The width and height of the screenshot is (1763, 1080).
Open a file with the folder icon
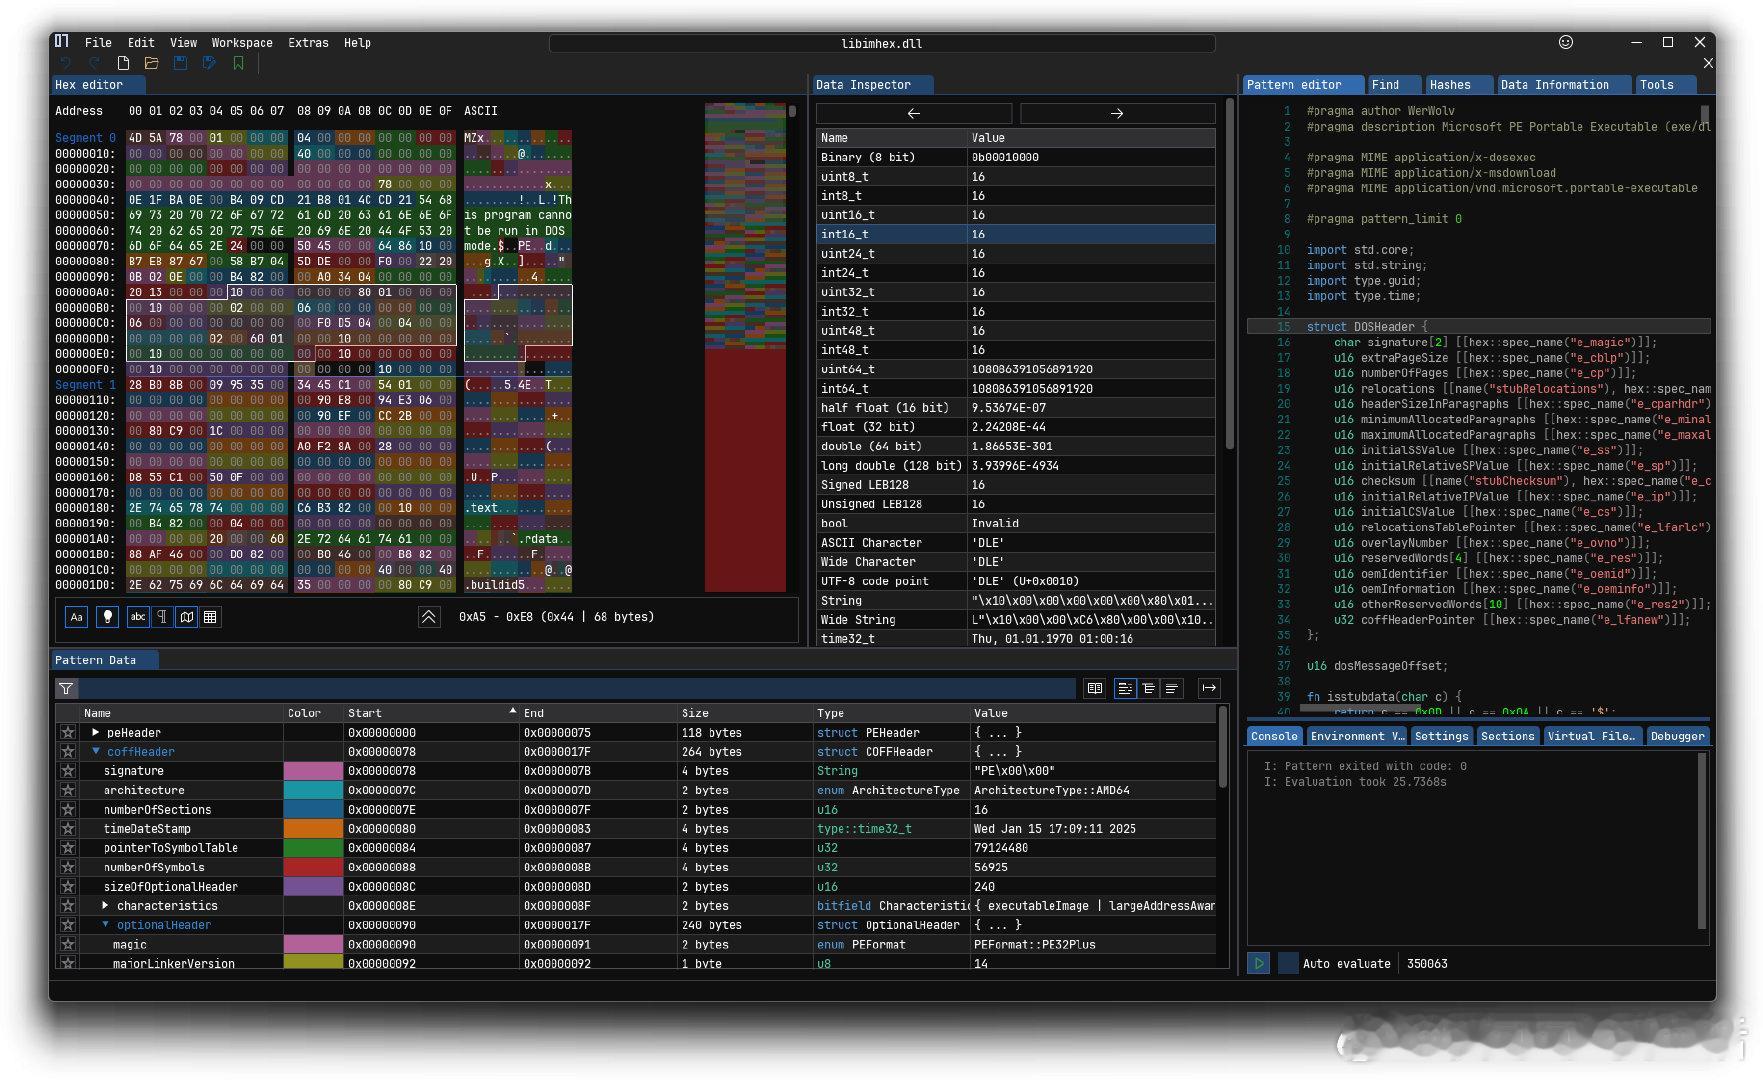click(151, 63)
